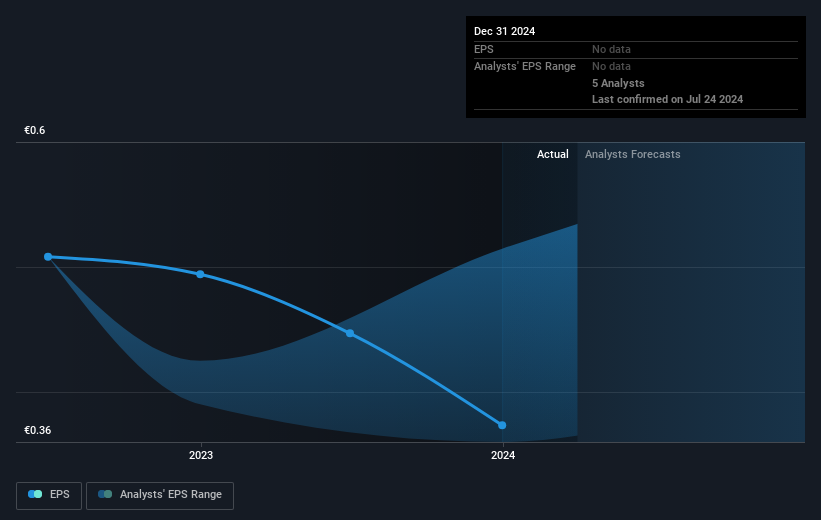821x520 pixels.
Task: Click the 2023 x-axis label
Action: pos(201,456)
